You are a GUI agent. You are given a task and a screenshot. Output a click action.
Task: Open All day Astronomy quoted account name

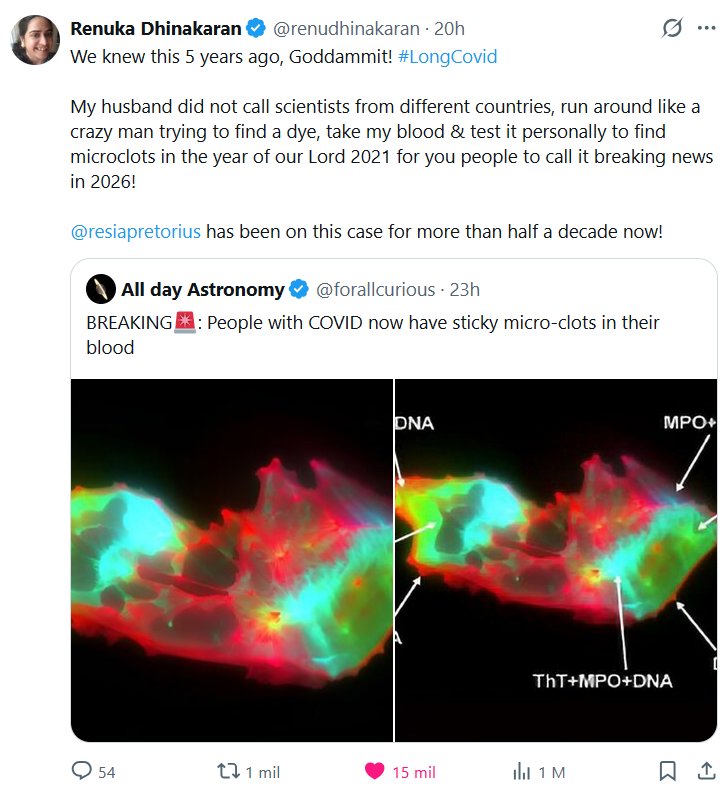(x=203, y=290)
